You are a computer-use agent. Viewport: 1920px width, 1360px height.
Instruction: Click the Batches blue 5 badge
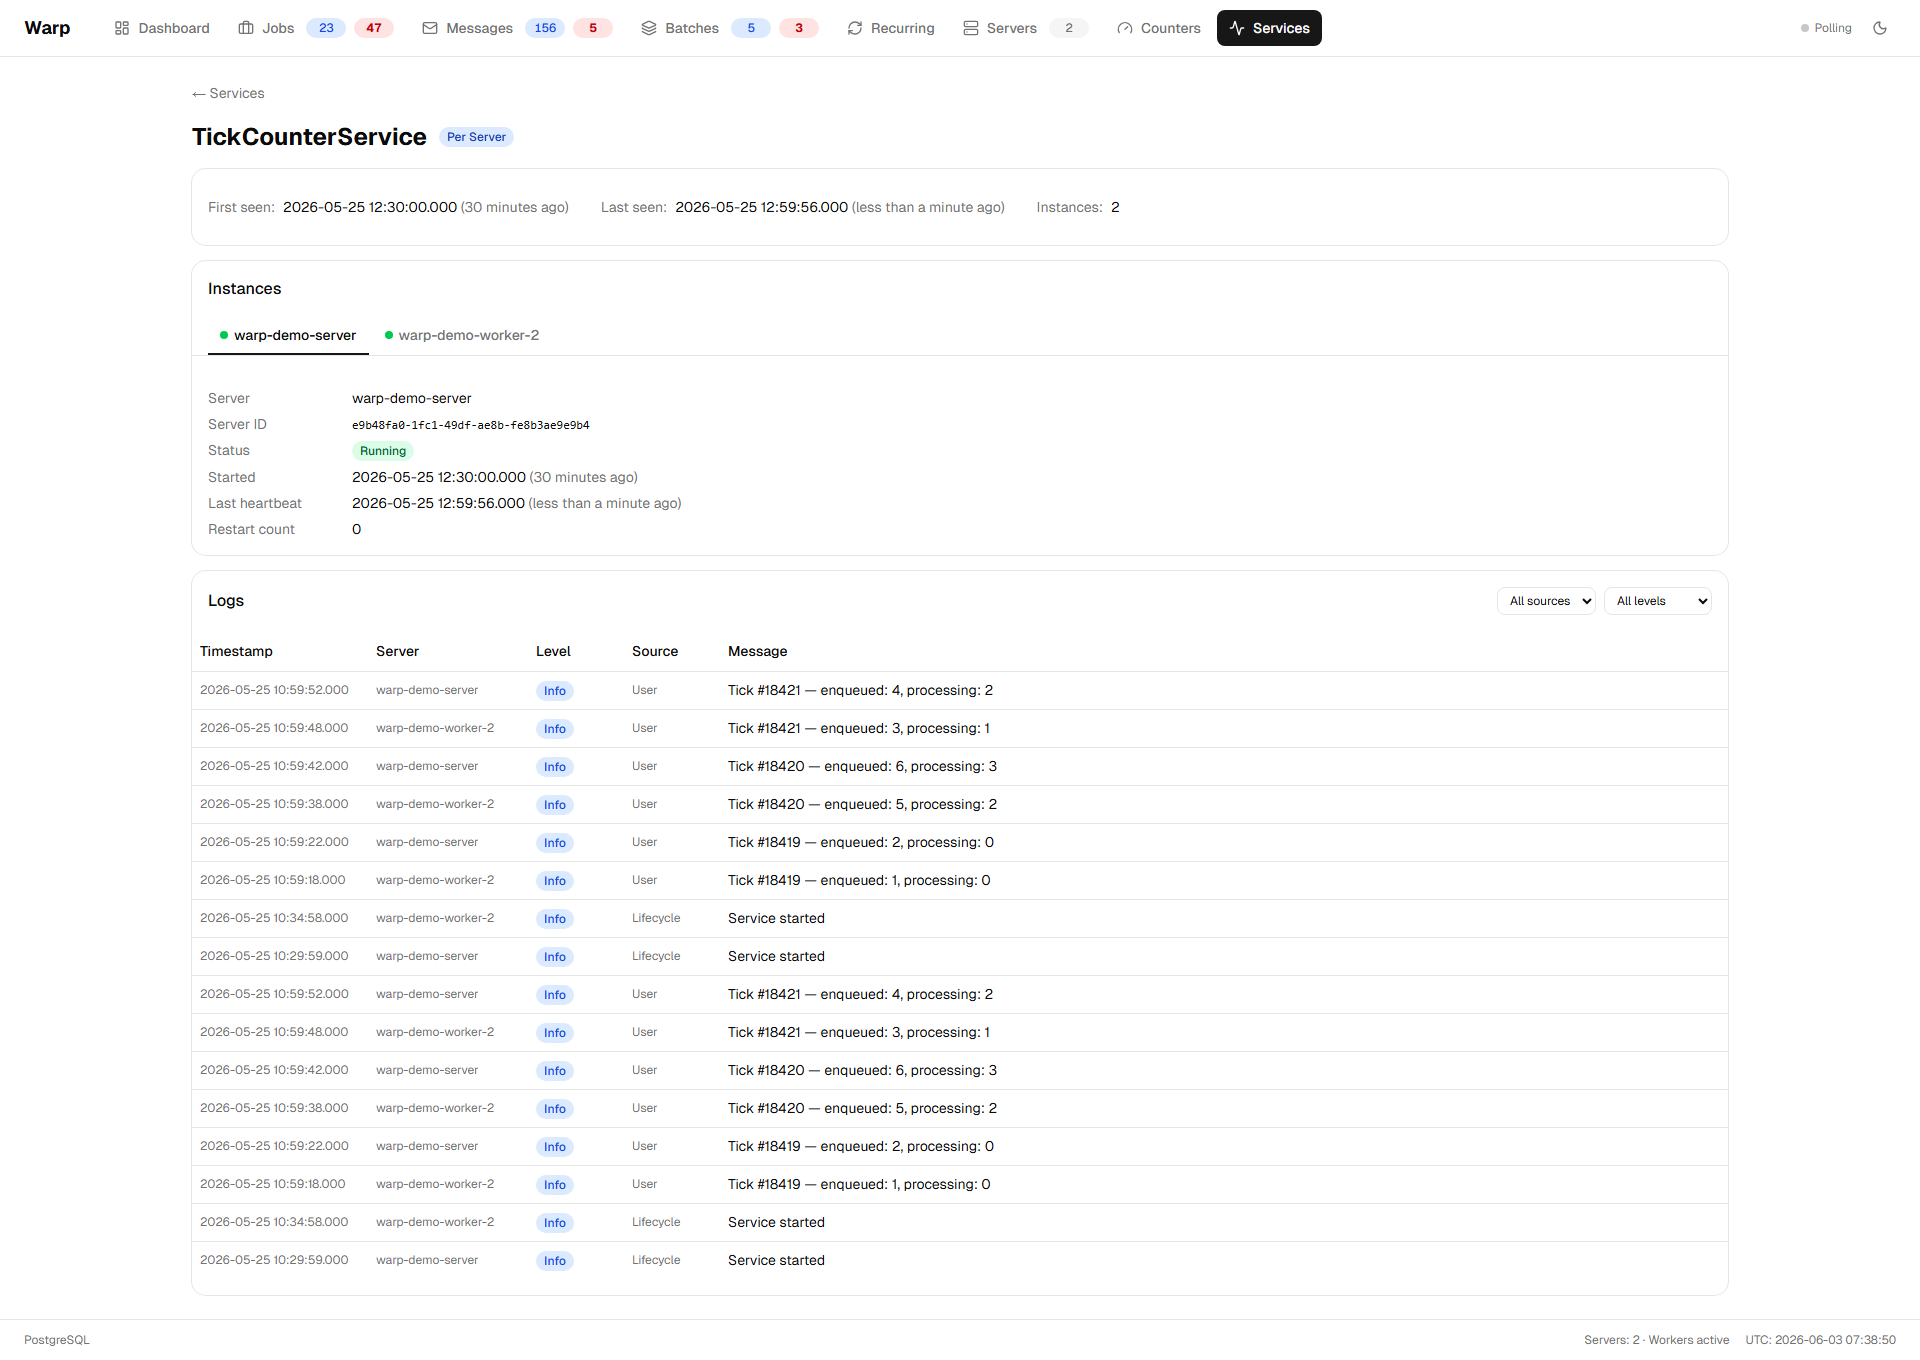click(x=751, y=28)
